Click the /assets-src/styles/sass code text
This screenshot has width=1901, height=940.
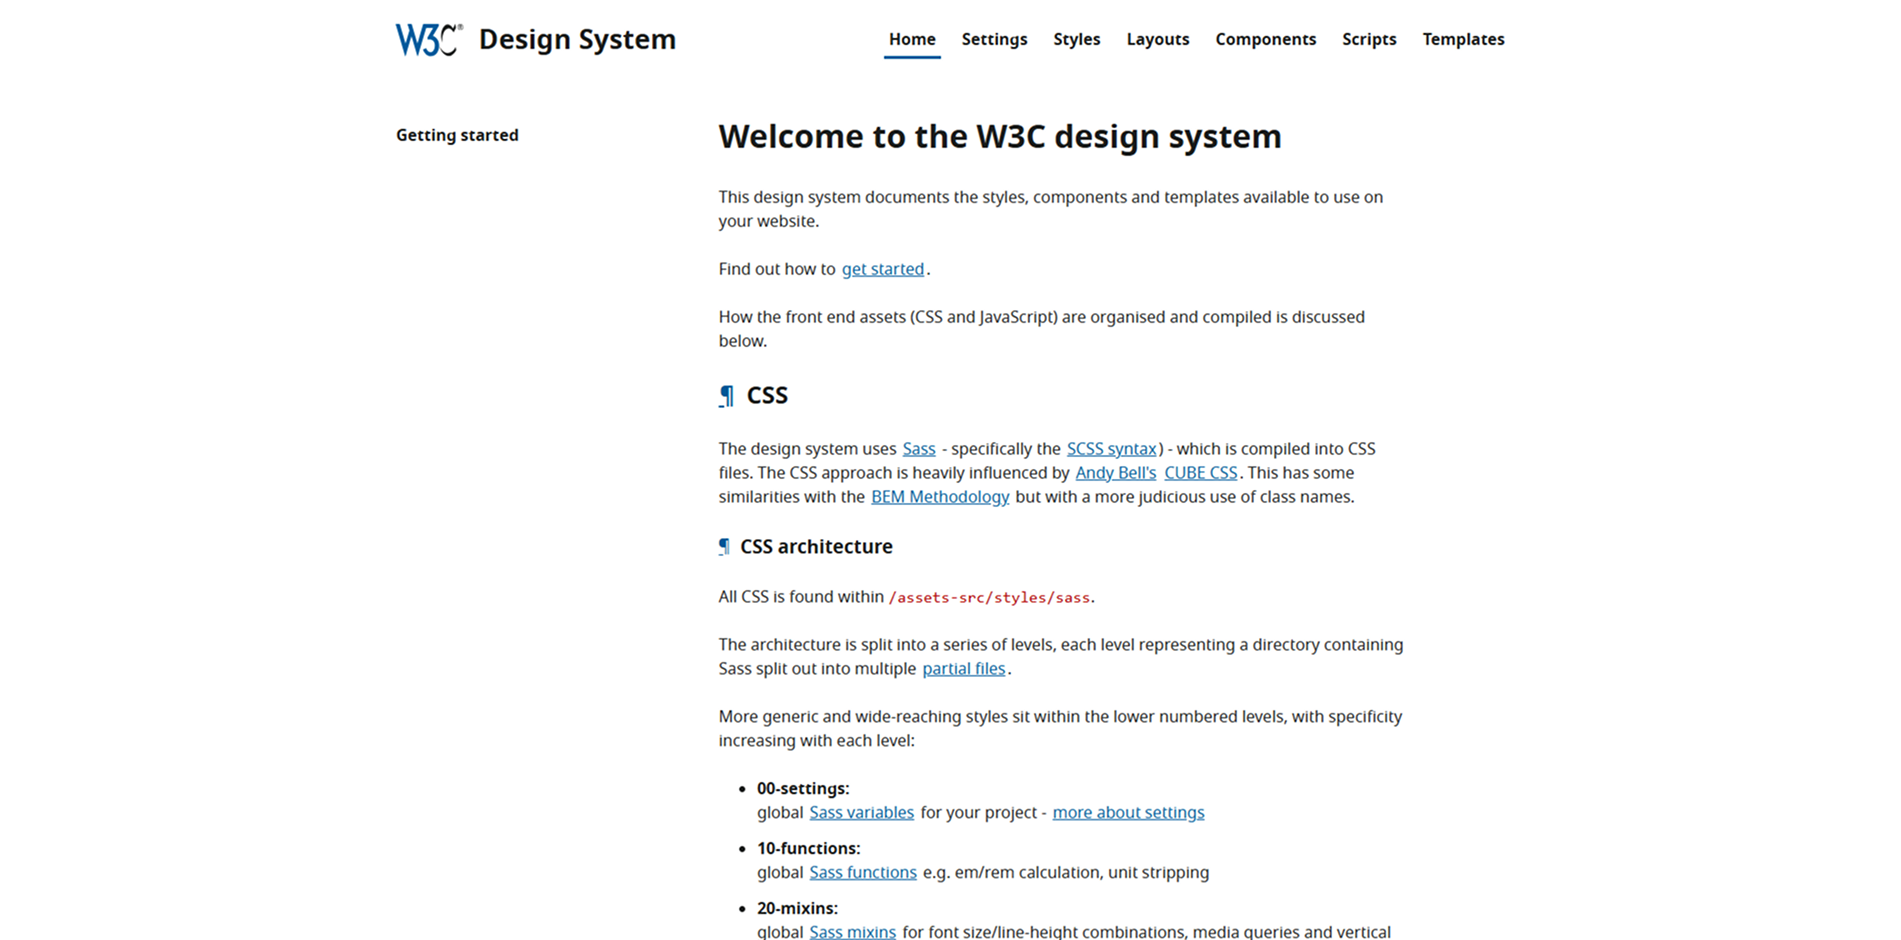989,598
